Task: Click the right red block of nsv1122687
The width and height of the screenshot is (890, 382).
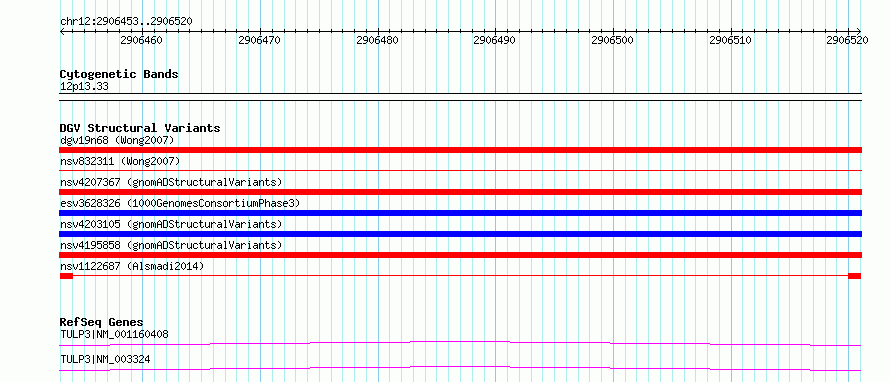Action: point(854,276)
